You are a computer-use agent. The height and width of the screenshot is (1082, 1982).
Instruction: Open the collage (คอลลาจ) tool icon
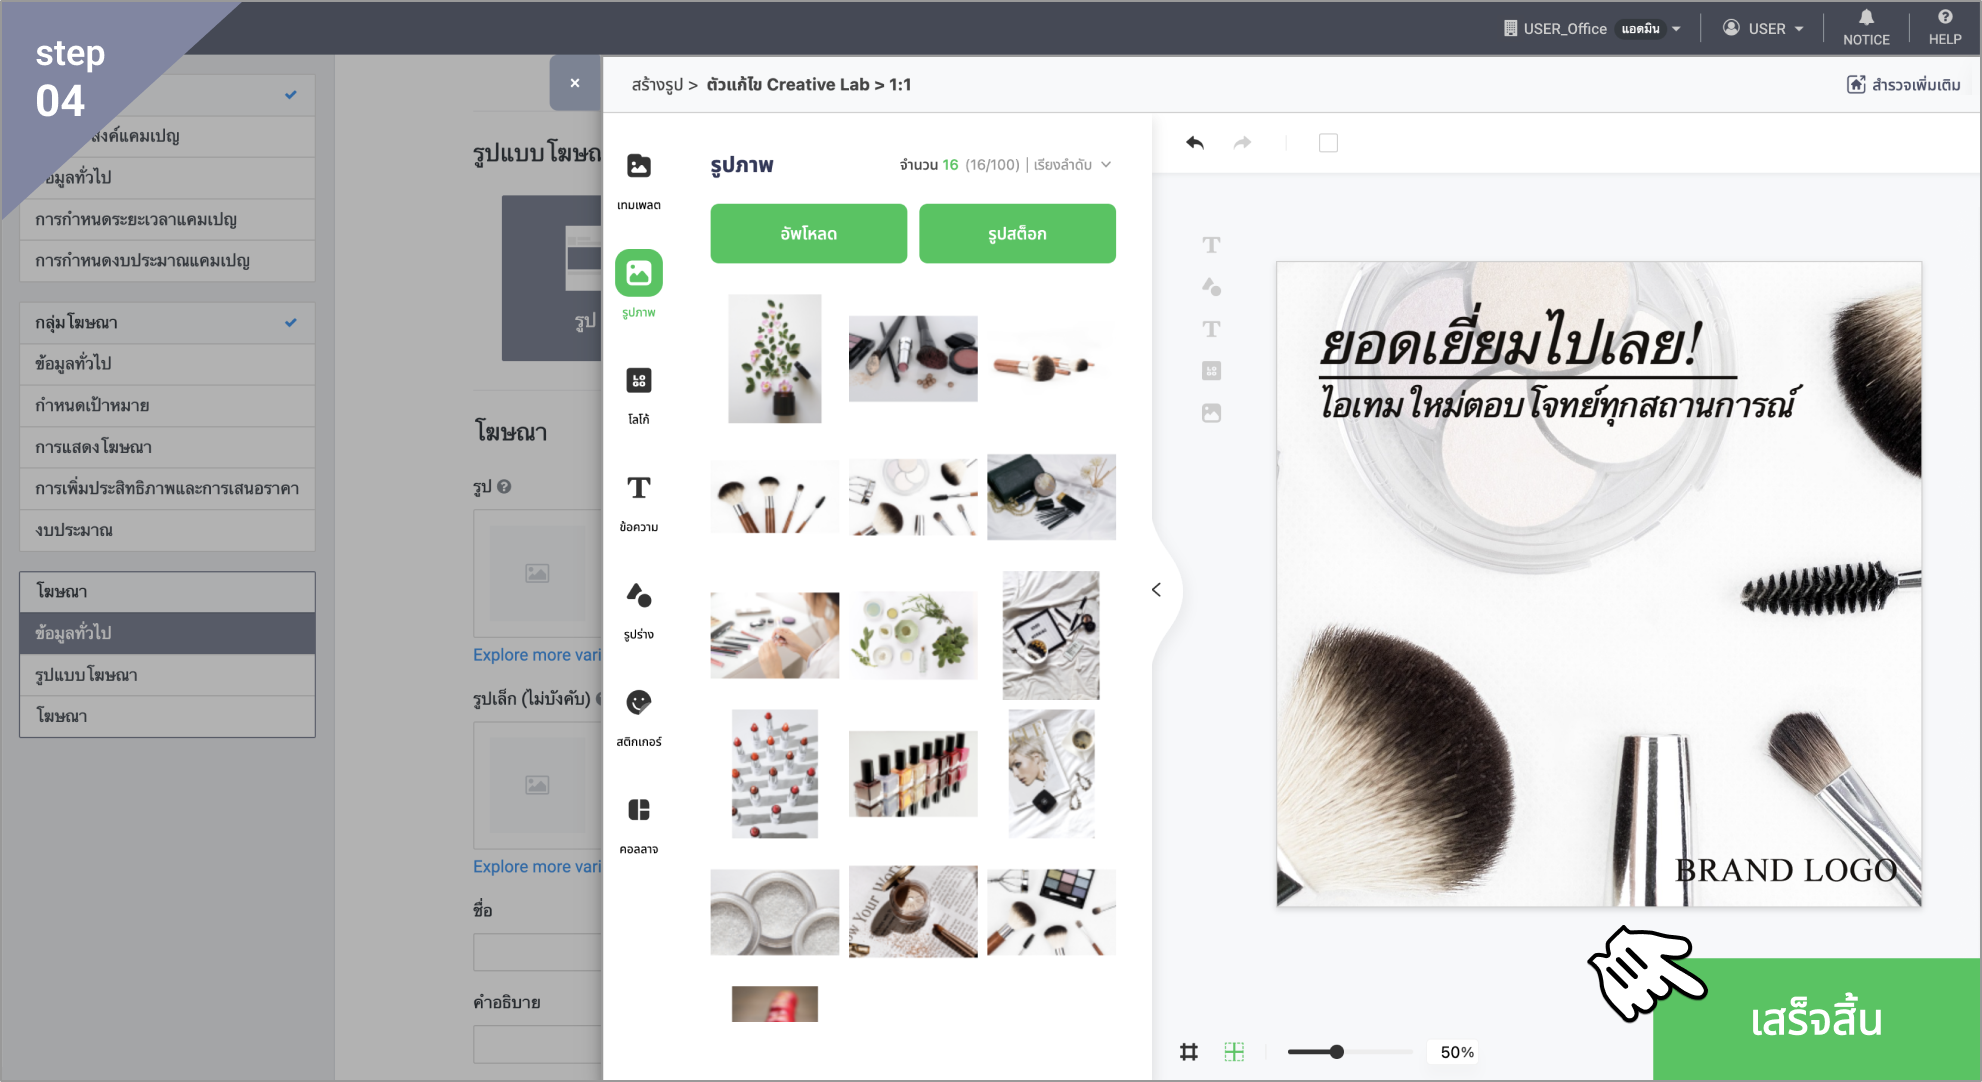638,810
